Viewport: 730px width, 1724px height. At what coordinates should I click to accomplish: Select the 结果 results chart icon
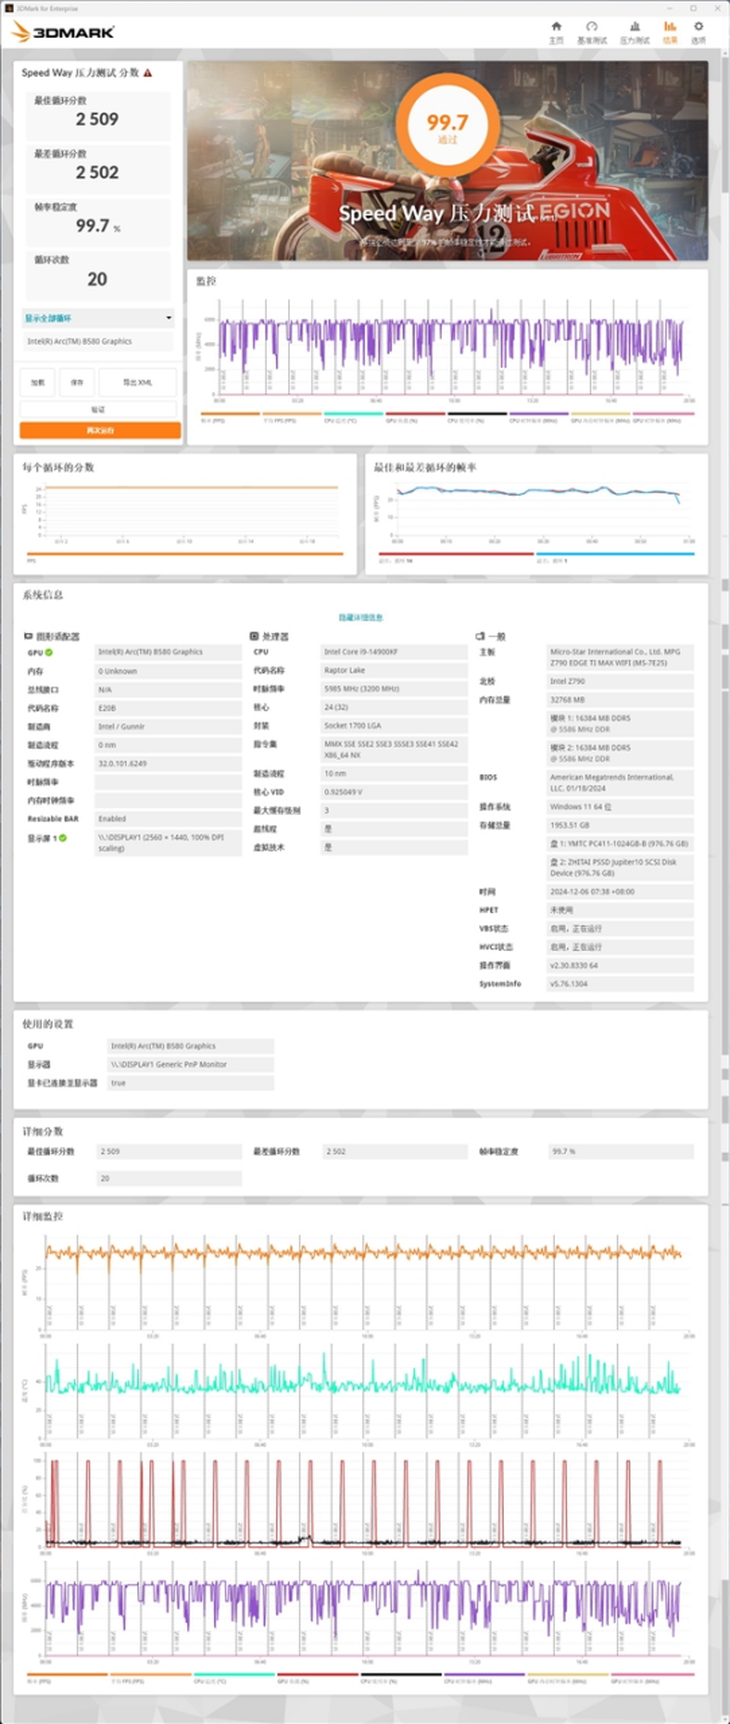[x=670, y=27]
